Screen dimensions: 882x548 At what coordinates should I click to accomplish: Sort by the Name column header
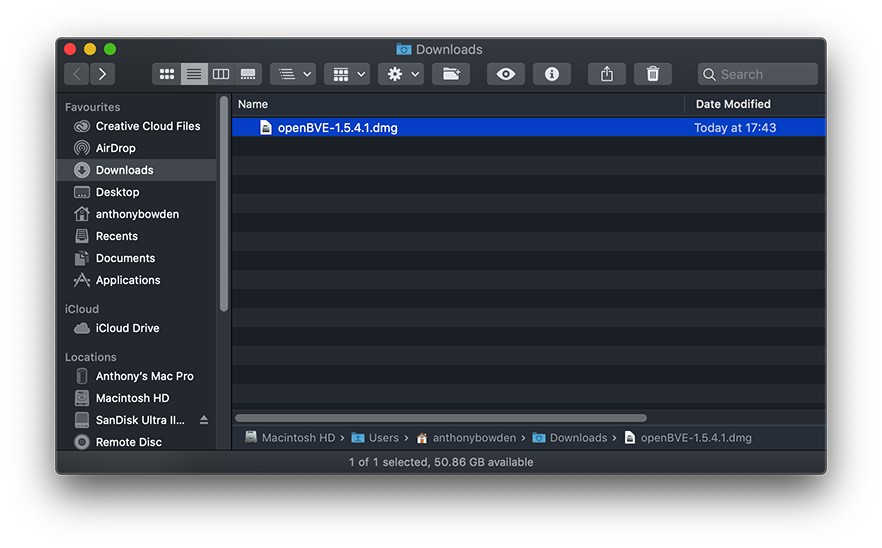point(458,104)
